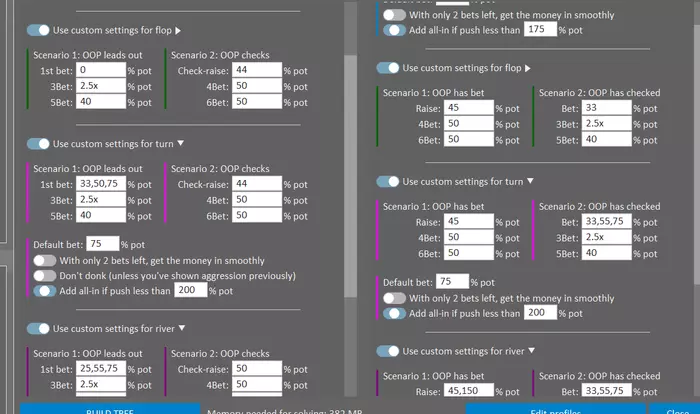The height and width of the screenshot is (414, 700).
Task: Click the 200 push field below 'Don't donk'
Action: pos(191,290)
